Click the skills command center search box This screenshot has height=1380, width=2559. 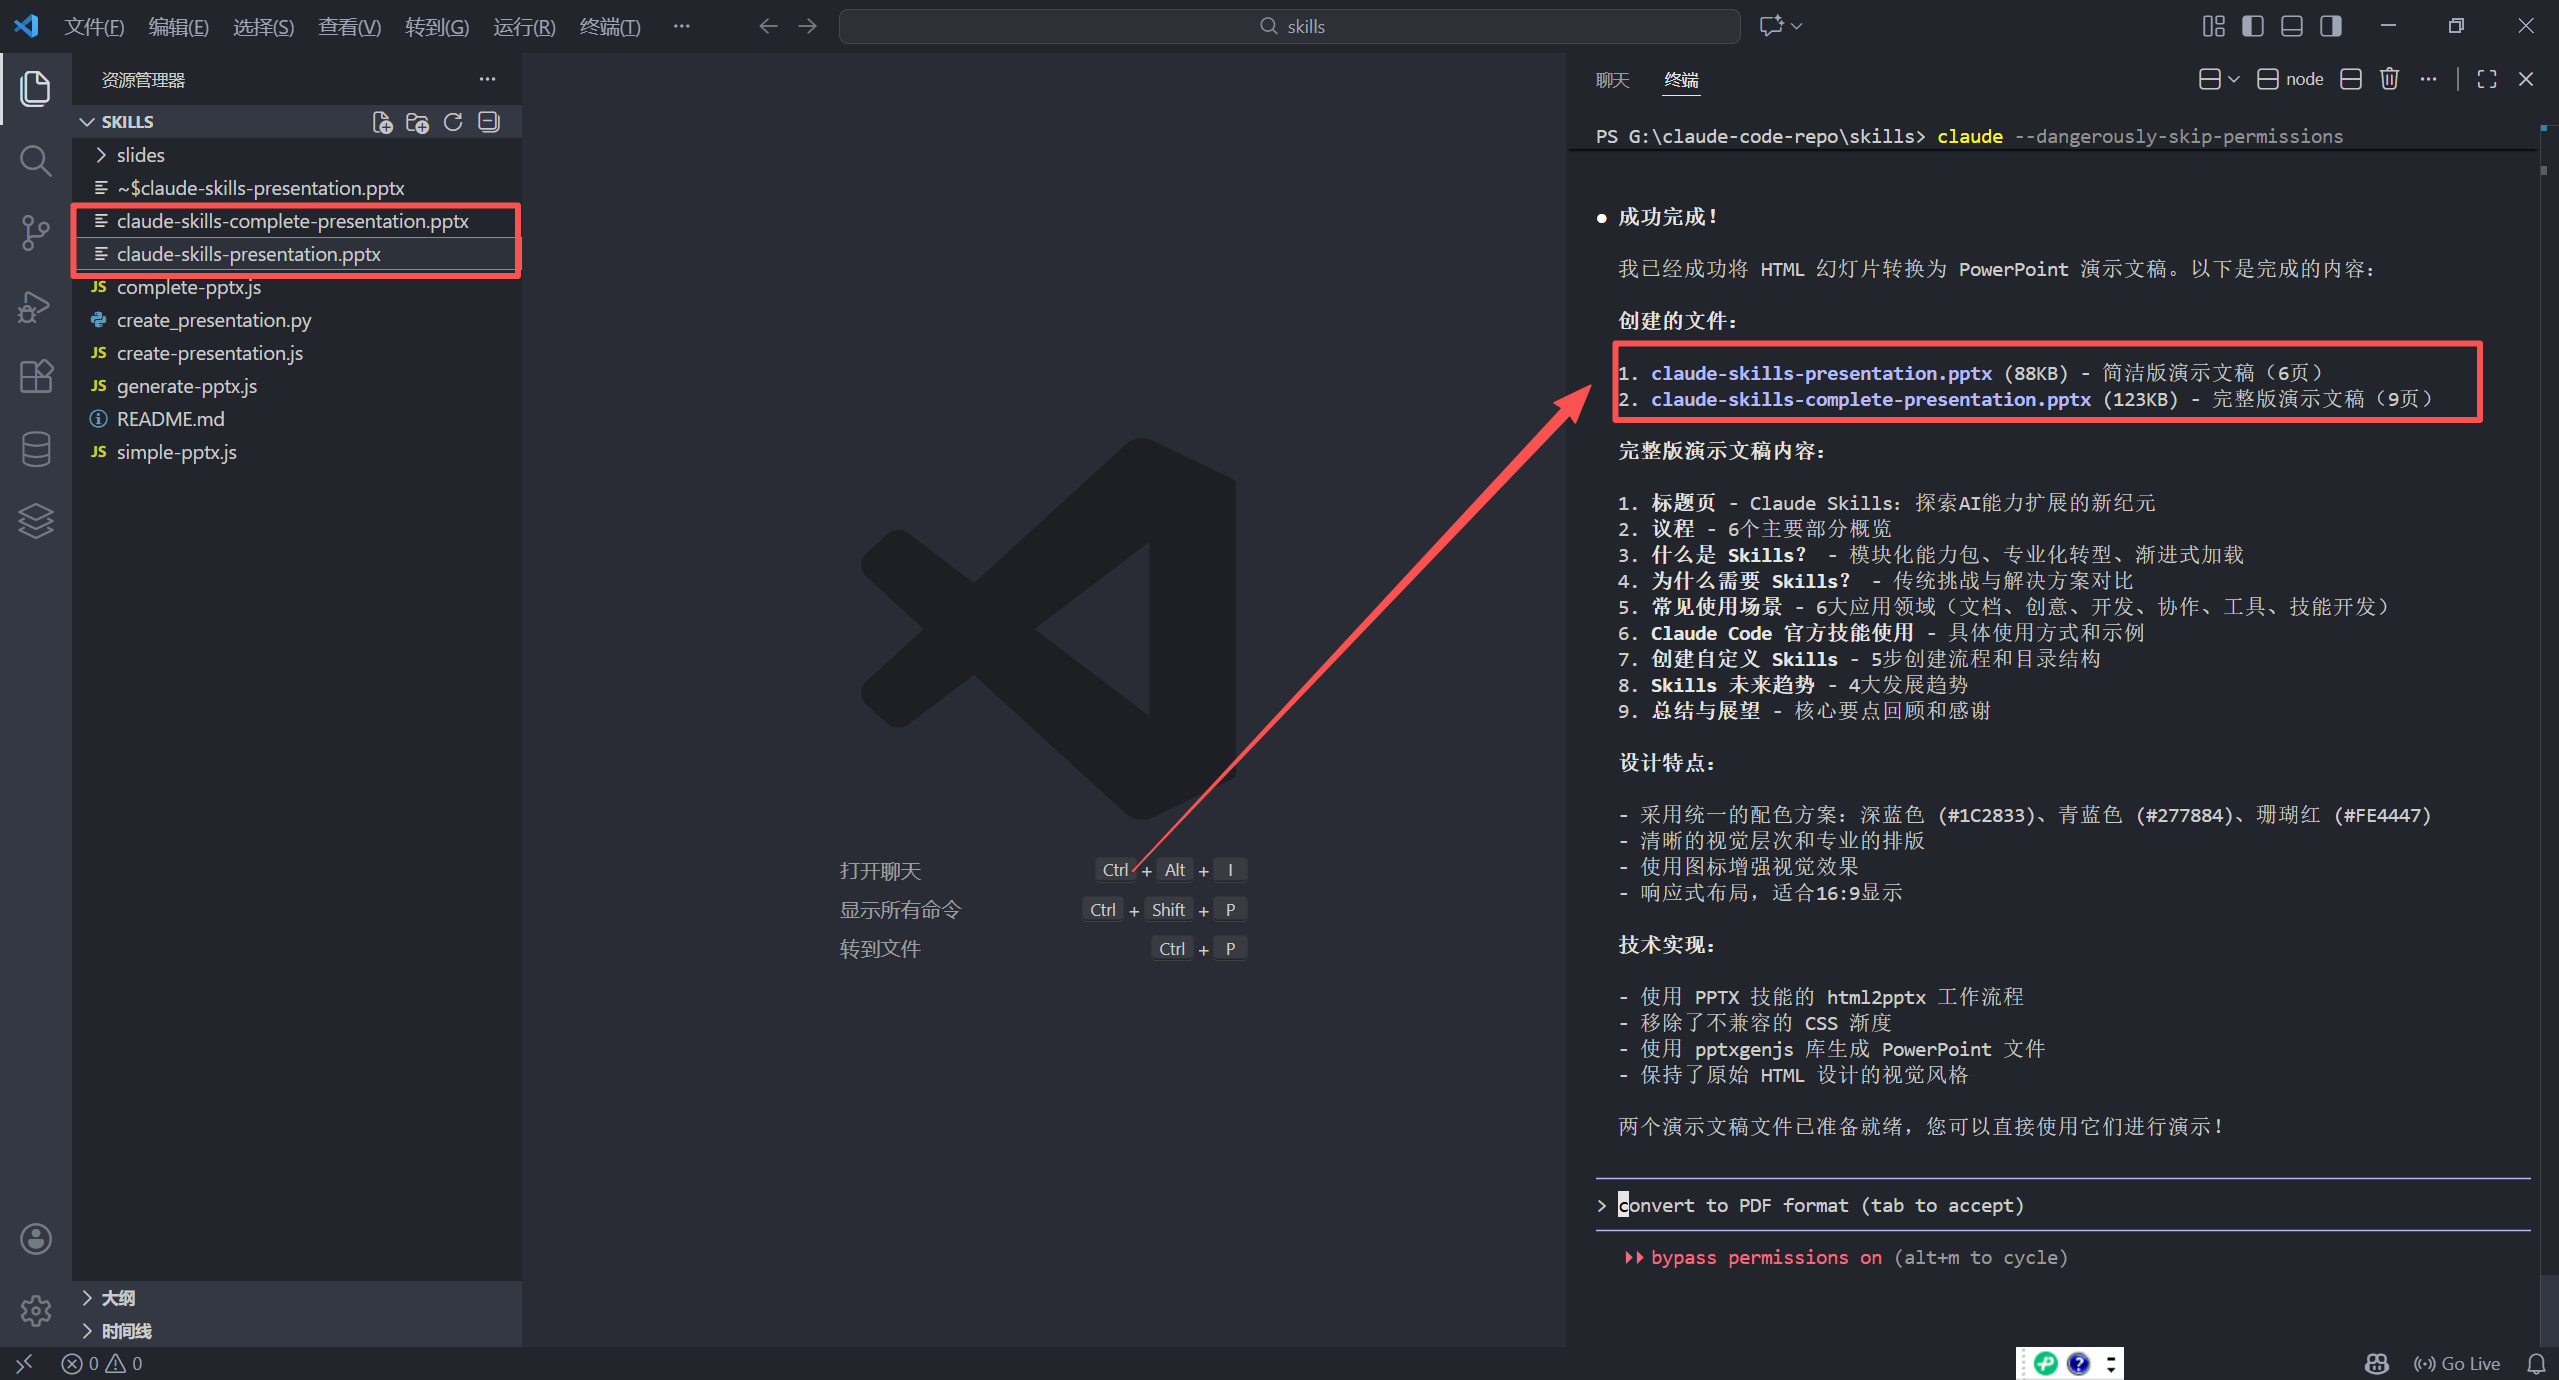[1289, 26]
